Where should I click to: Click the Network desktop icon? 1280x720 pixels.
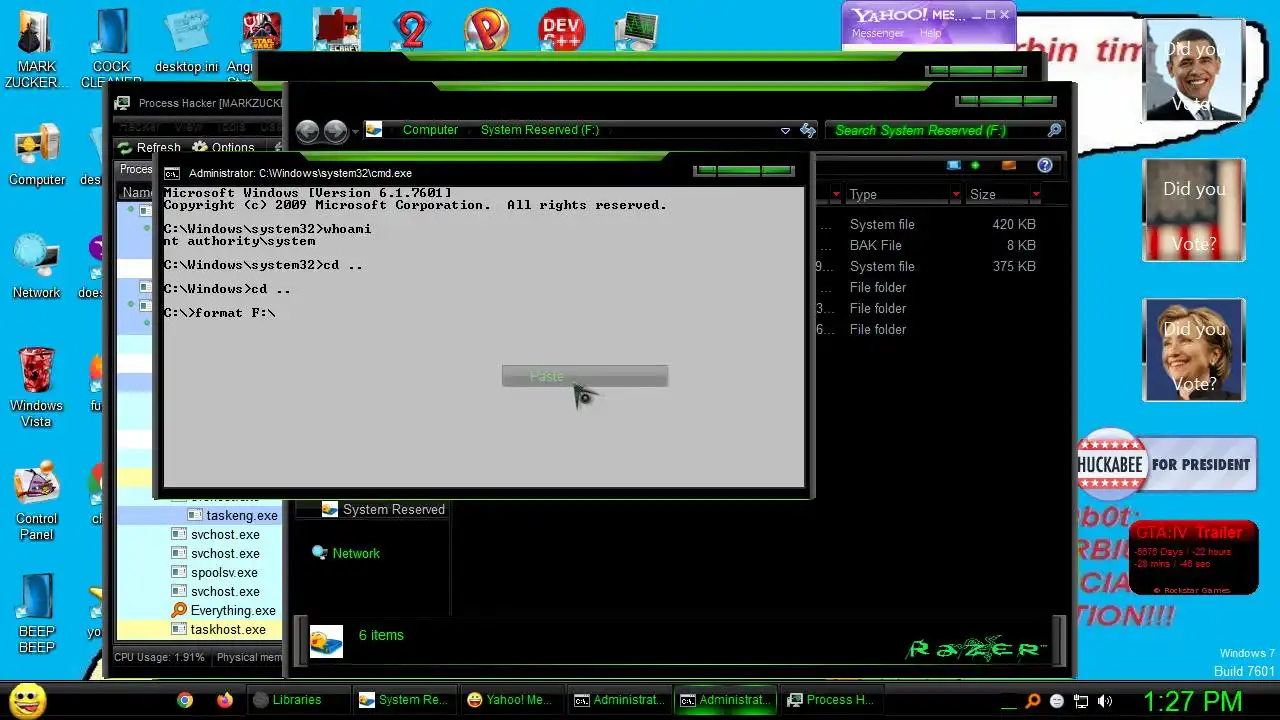pyautogui.click(x=37, y=267)
